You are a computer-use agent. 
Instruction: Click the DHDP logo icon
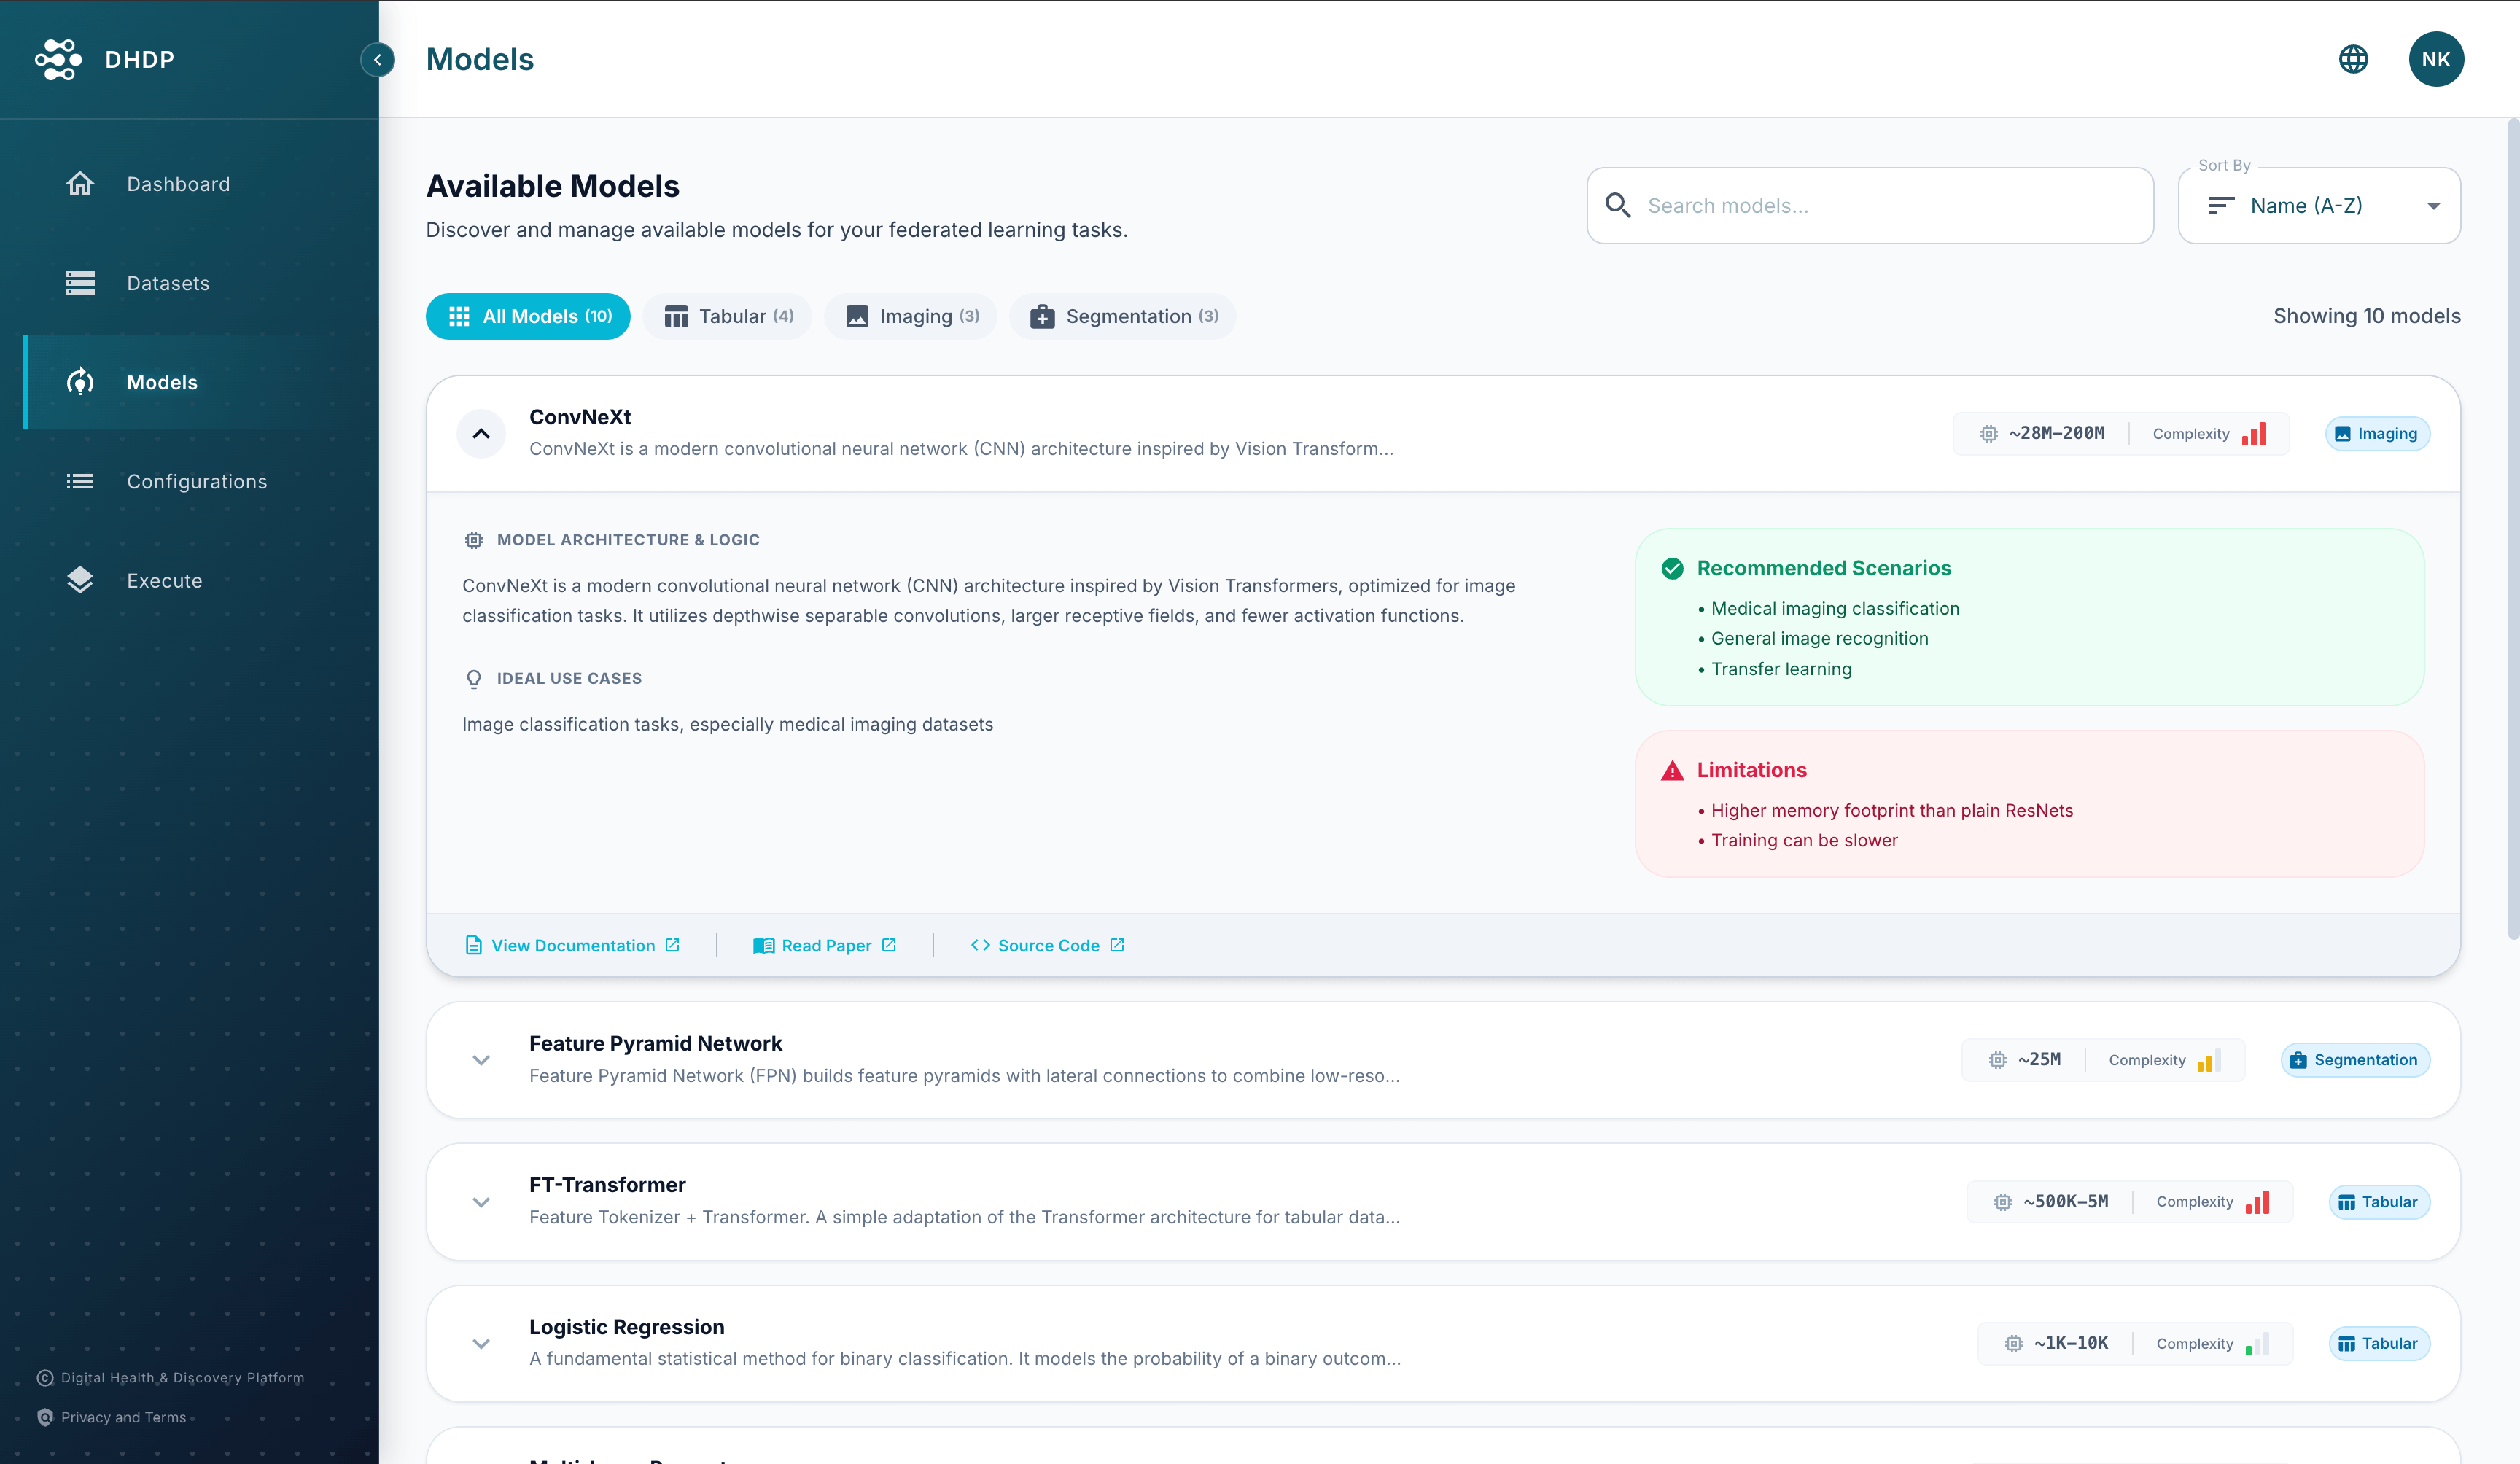(58, 59)
